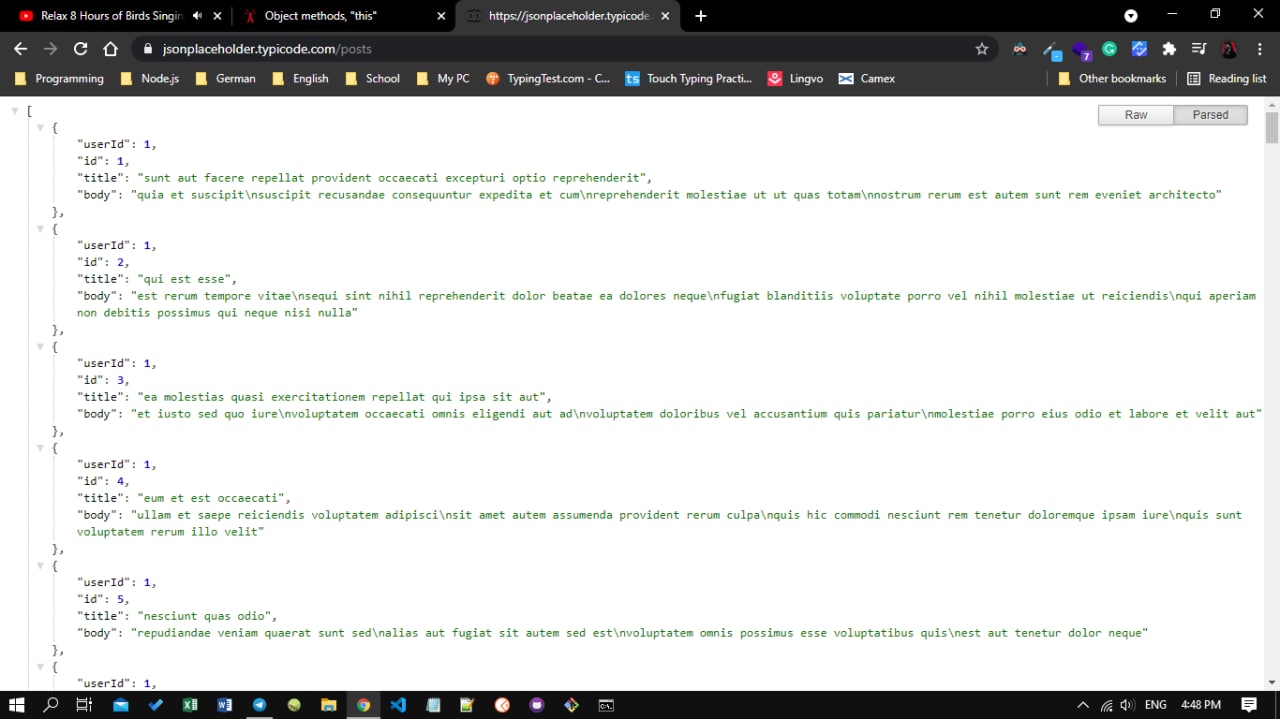
Task: Open Word from the taskbar
Action: [x=224, y=705]
